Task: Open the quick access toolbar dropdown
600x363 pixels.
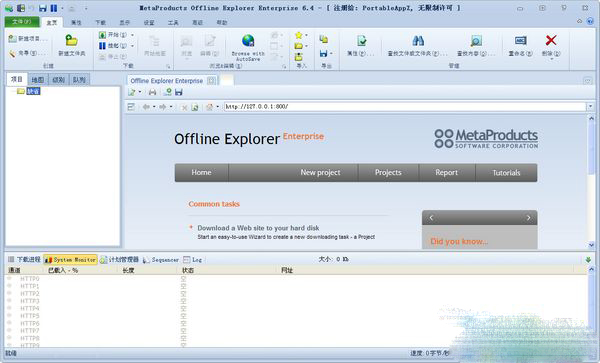Action: pos(86,8)
